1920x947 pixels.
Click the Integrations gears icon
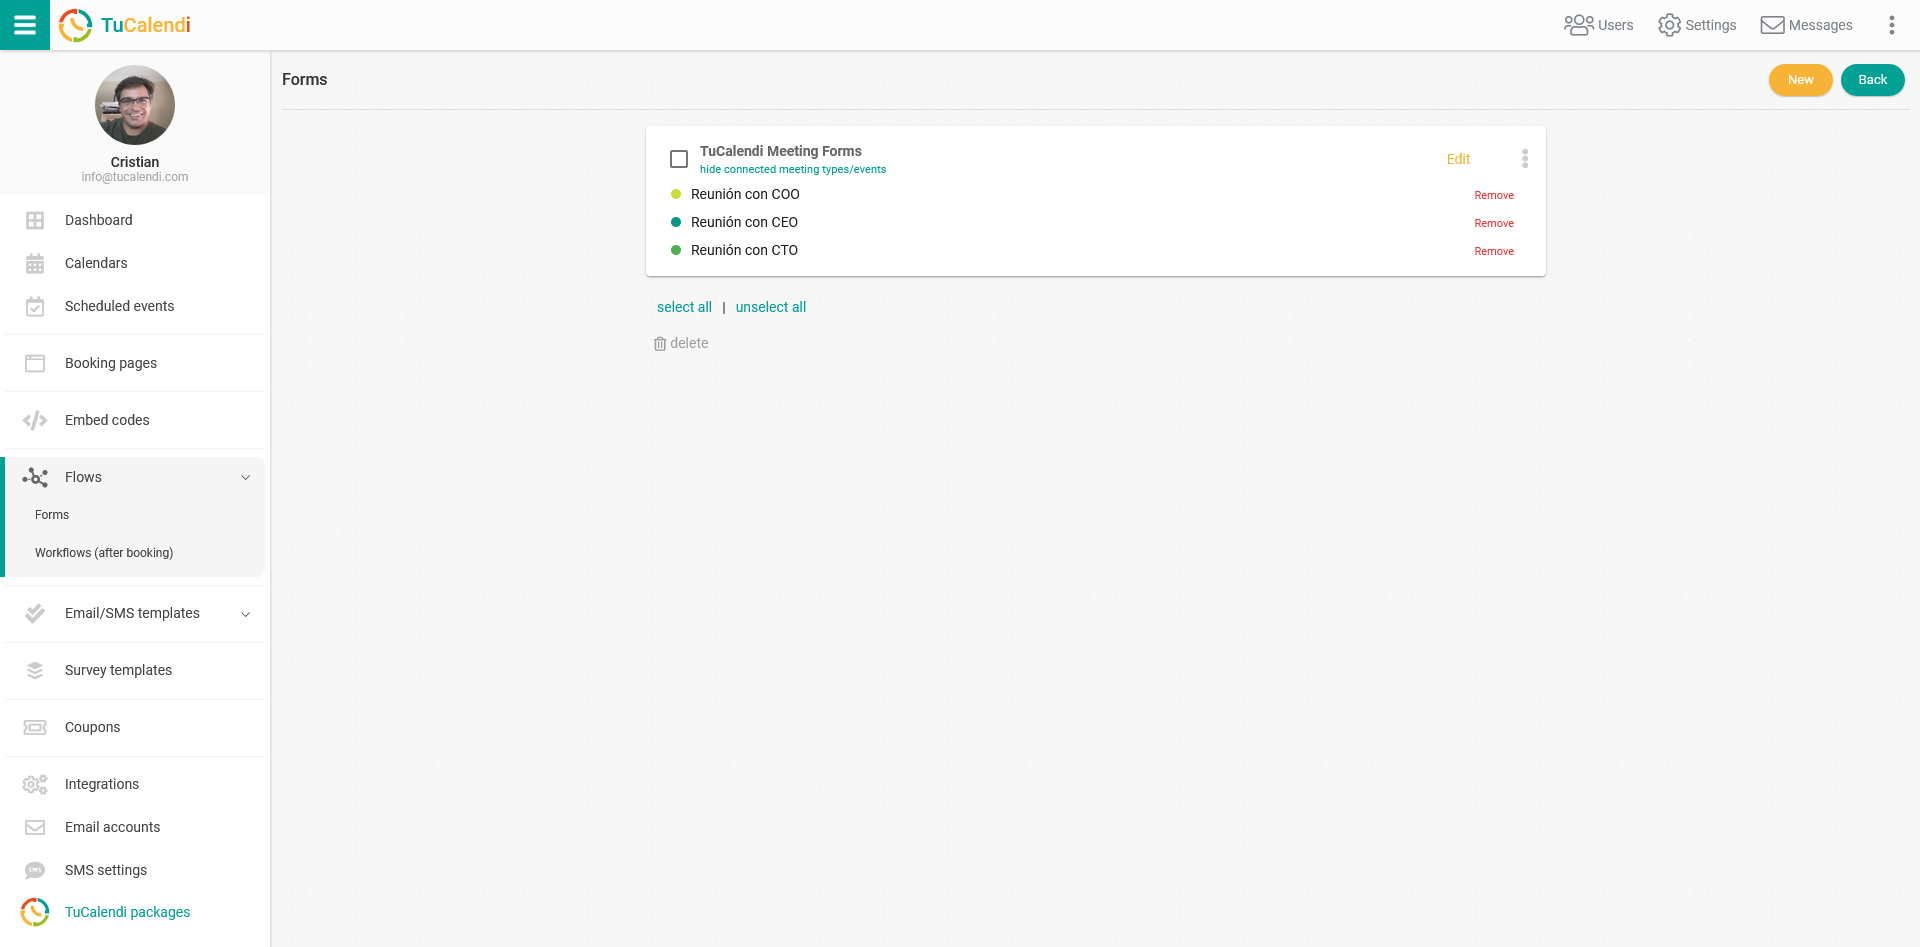[x=35, y=784]
